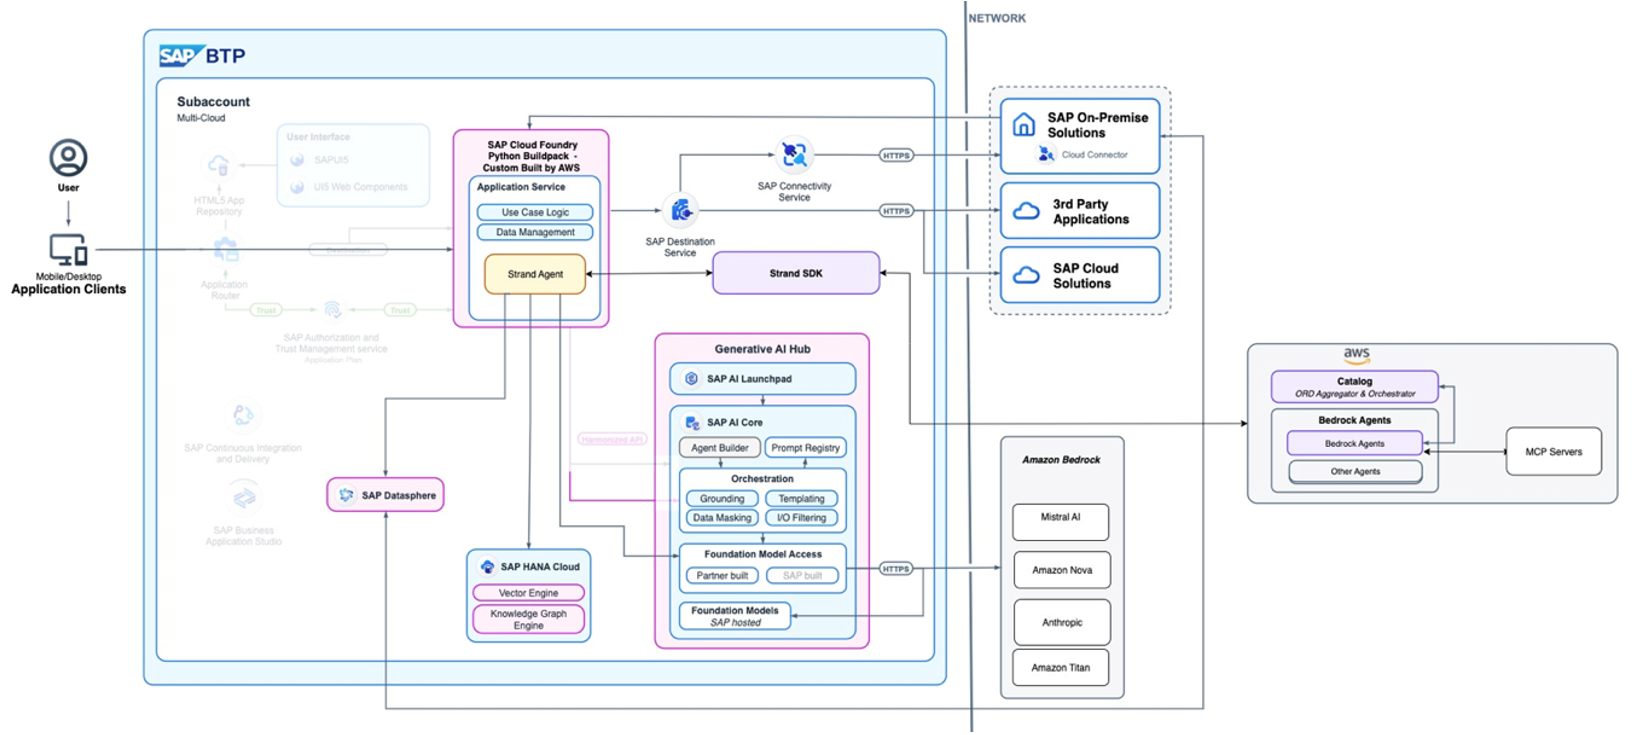Select the Use Case Logic box

point(535,212)
